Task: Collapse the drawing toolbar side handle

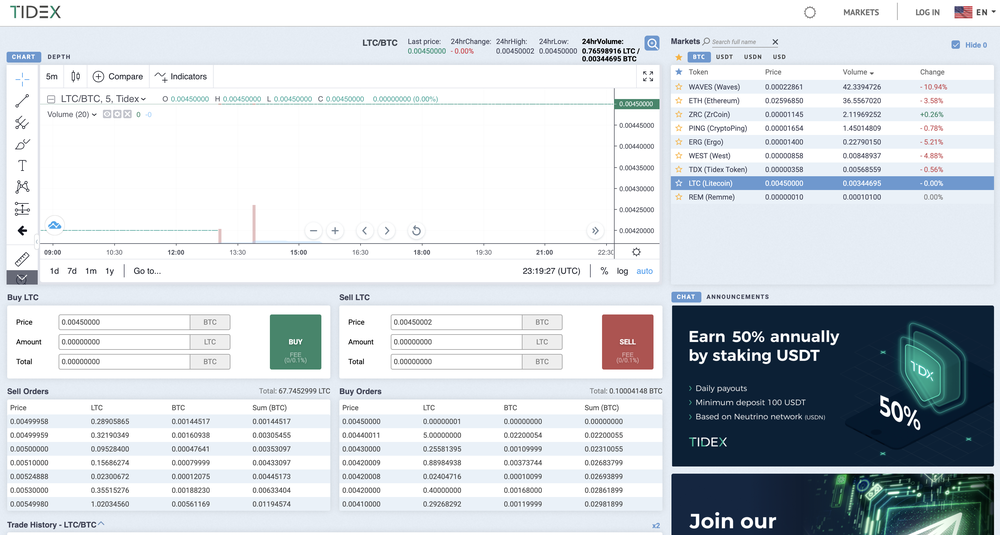Action: 36,241
